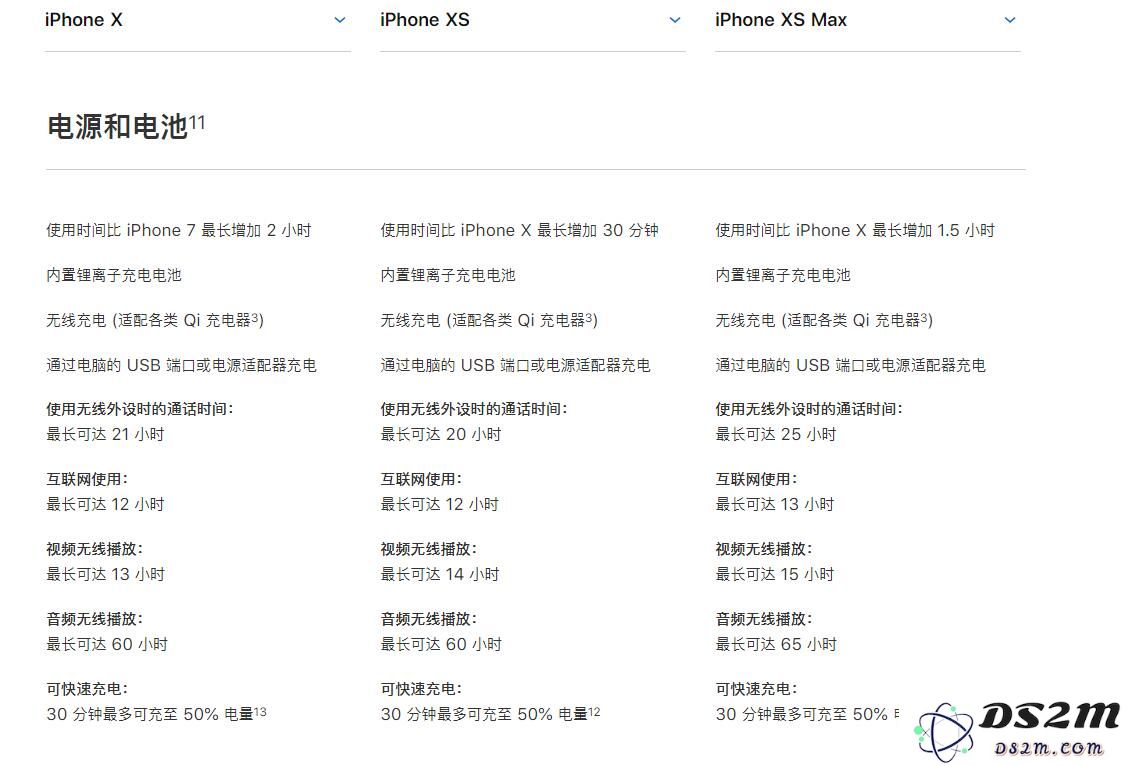
Task: Click 最长可达 15 小时 video playback value
Action: click(775, 574)
